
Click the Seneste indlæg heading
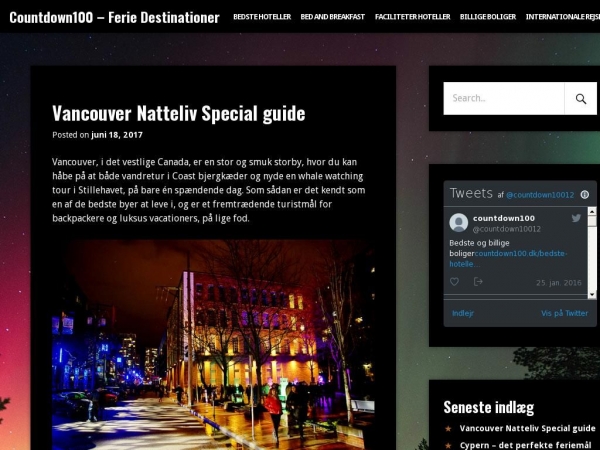point(489,407)
